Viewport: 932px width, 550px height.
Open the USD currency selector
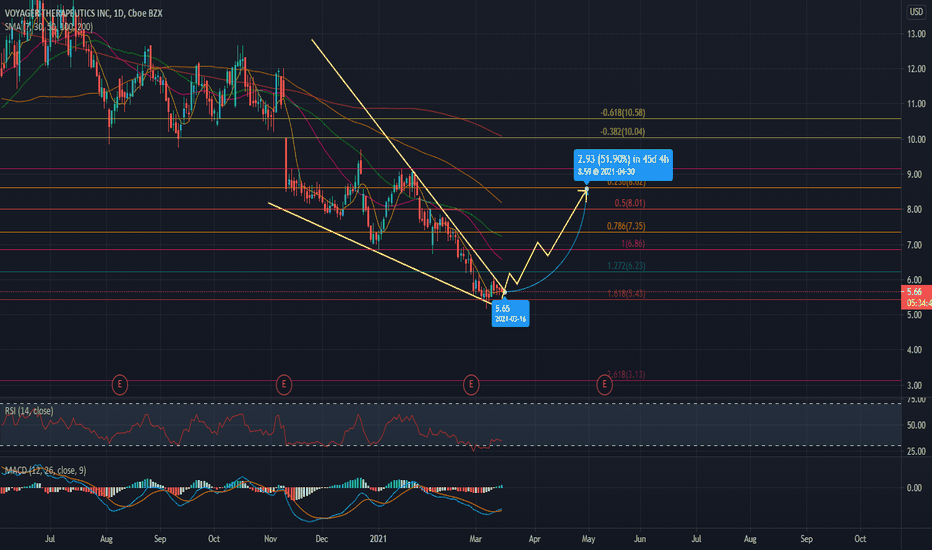[916, 12]
